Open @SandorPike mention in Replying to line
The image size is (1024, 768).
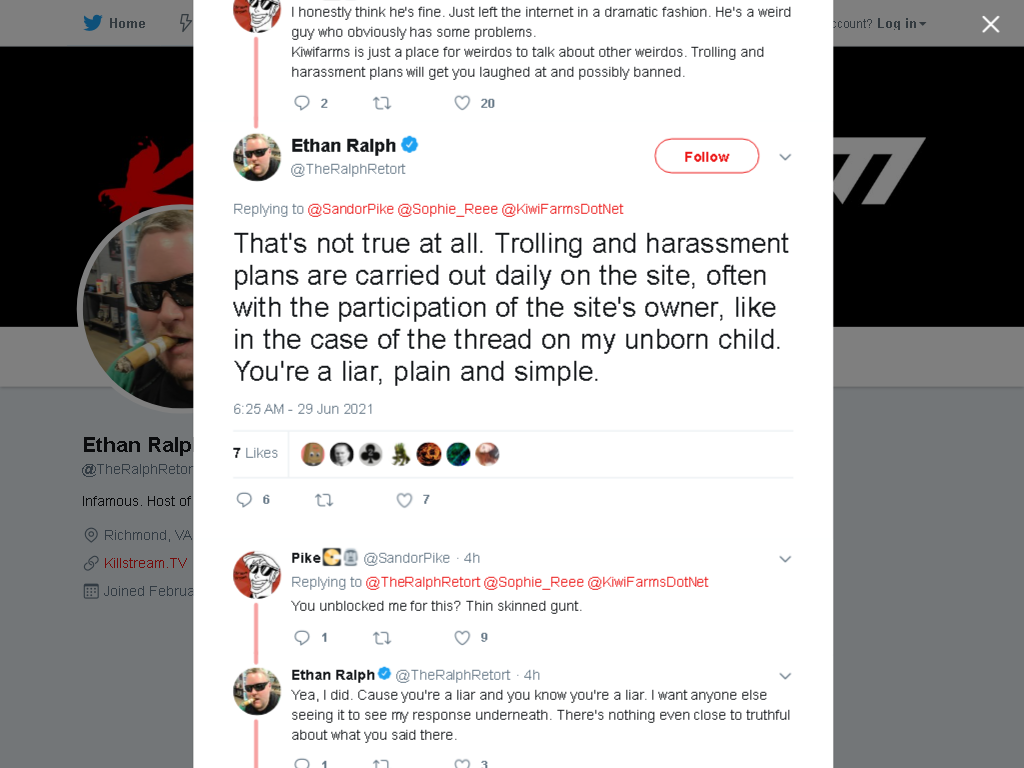point(351,209)
